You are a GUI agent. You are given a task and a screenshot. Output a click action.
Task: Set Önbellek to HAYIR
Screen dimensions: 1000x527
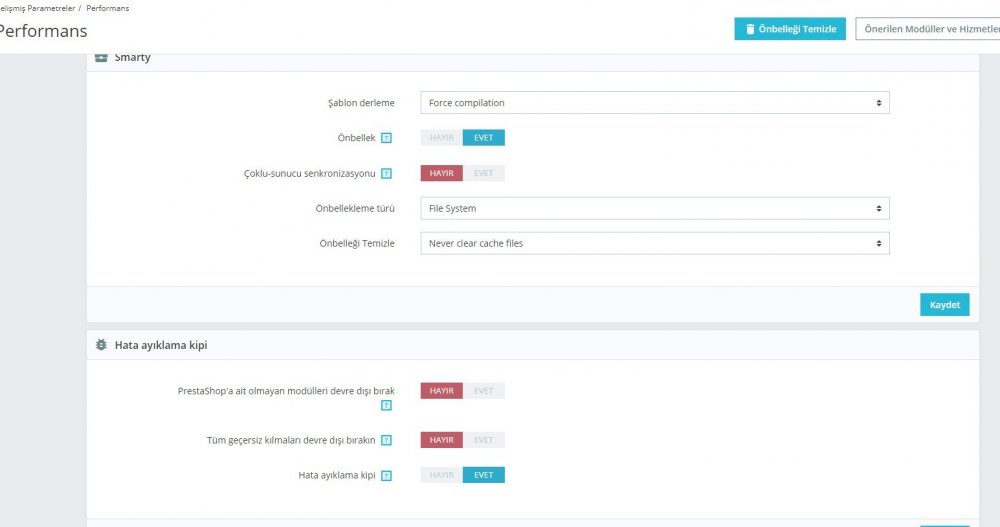click(x=441, y=138)
